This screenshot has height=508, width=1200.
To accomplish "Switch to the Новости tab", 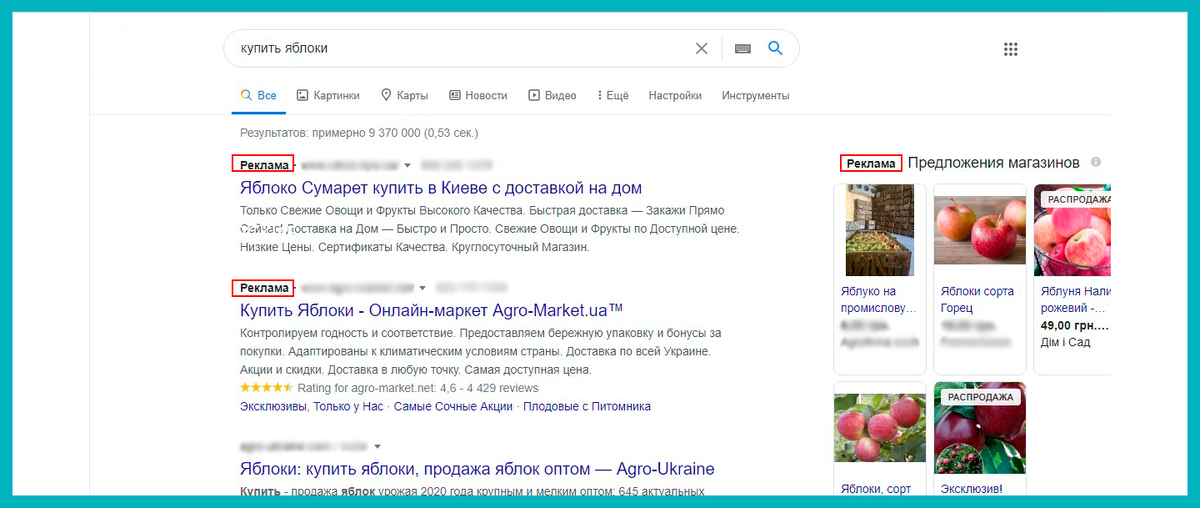I will pos(478,96).
